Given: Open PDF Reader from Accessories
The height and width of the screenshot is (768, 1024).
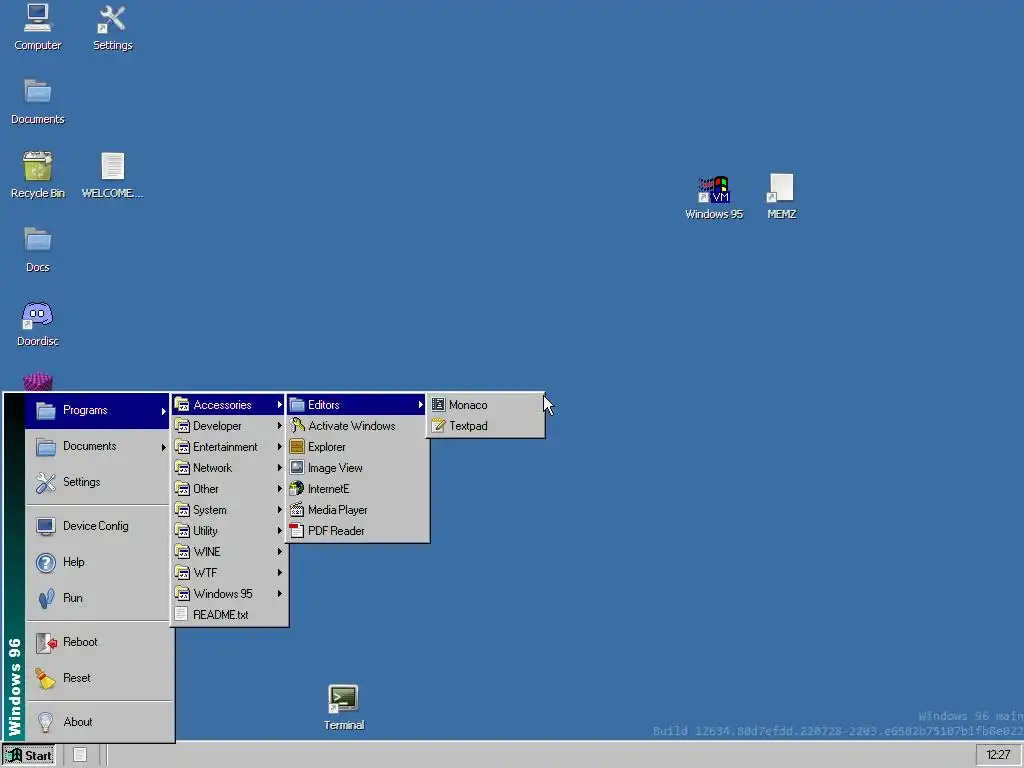Looking at the screenshot, I should pos(357,530).
